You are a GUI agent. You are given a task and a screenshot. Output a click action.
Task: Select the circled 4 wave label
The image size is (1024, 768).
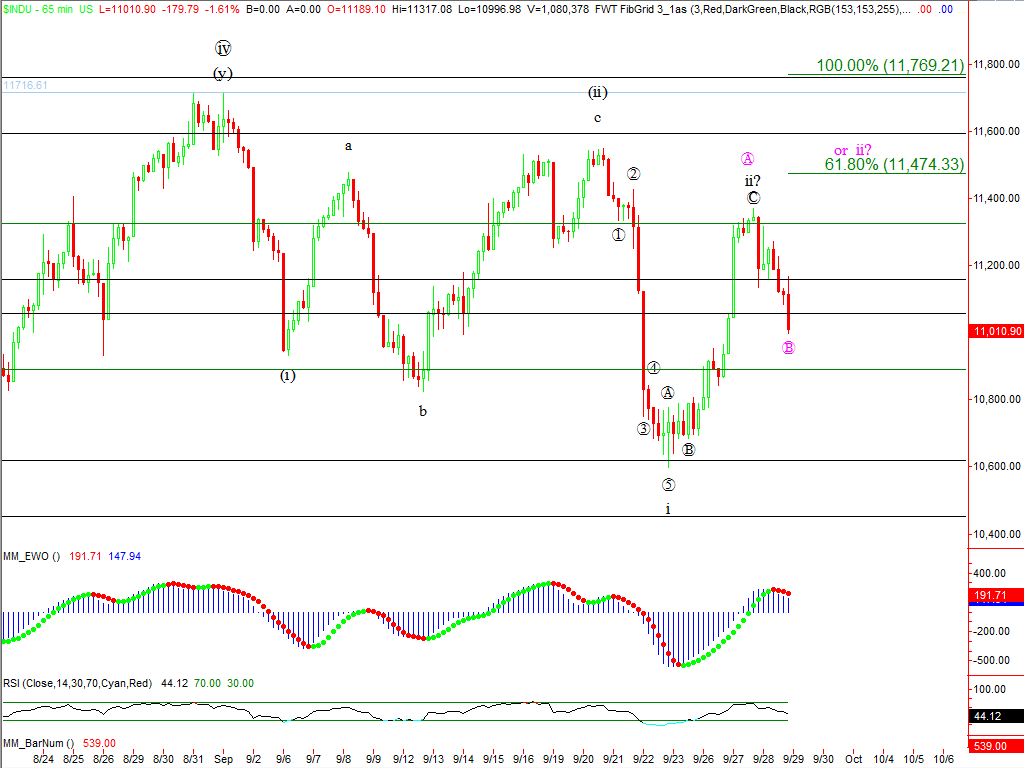click(653, 368)
